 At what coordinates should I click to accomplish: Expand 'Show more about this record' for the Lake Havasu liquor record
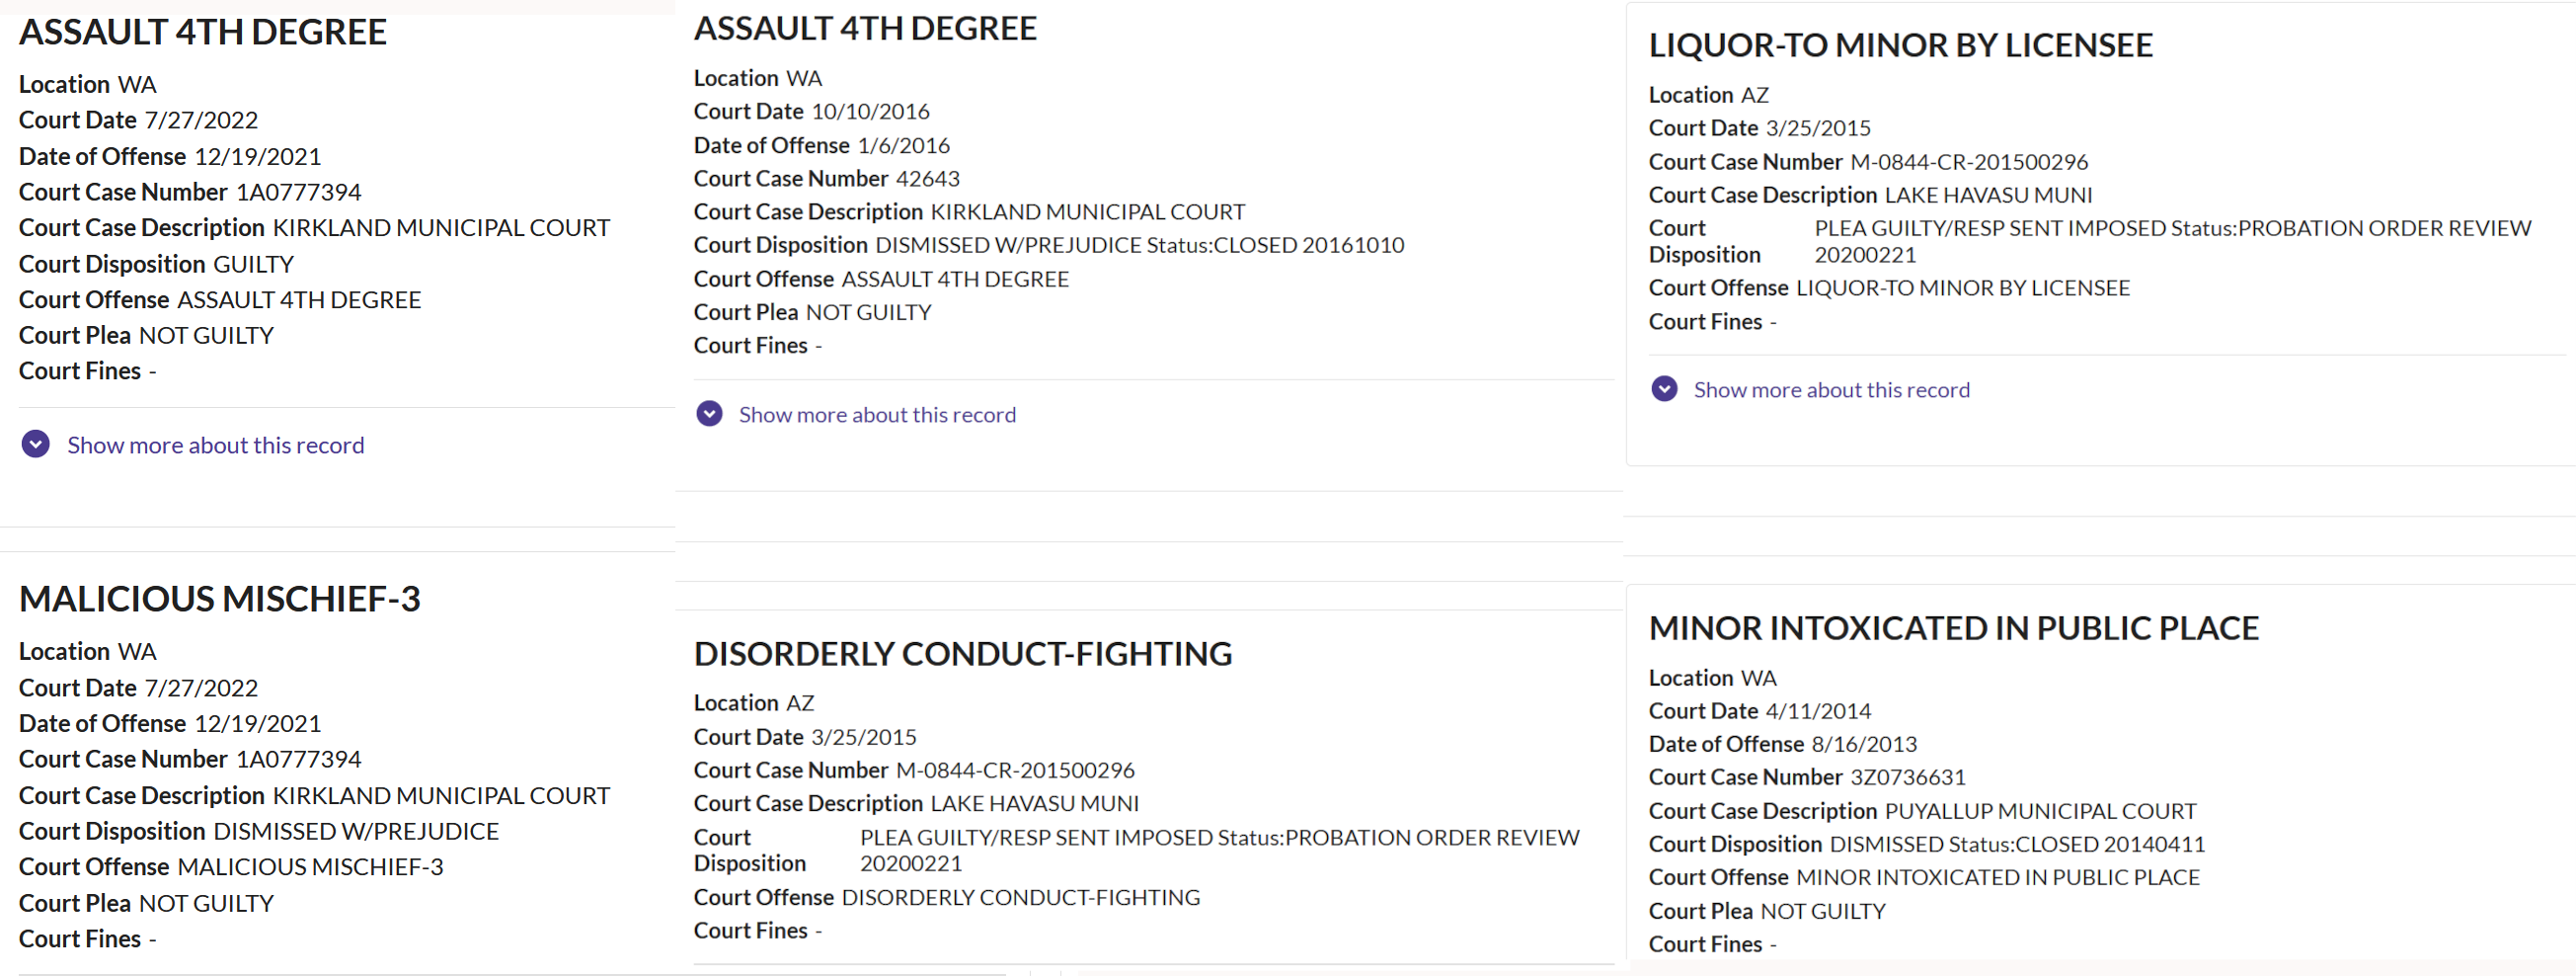tap(1831, 390)
